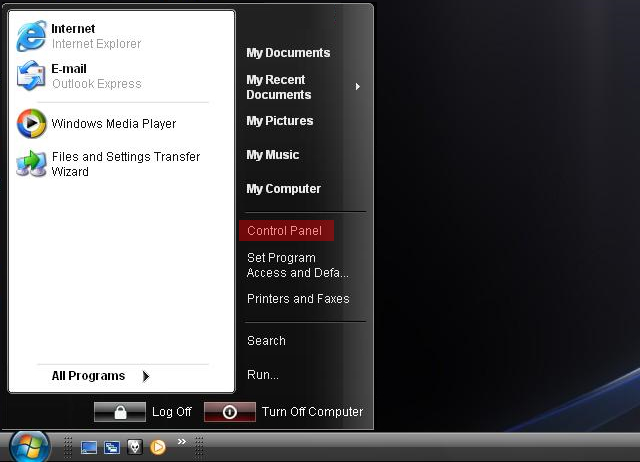Click the E-mail title text
The width and height of the screenshot is (640, 462).
click(69, 69)
